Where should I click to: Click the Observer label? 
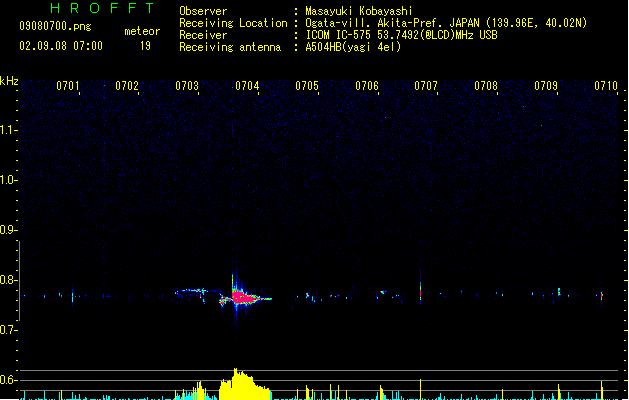tap(203, 11)
